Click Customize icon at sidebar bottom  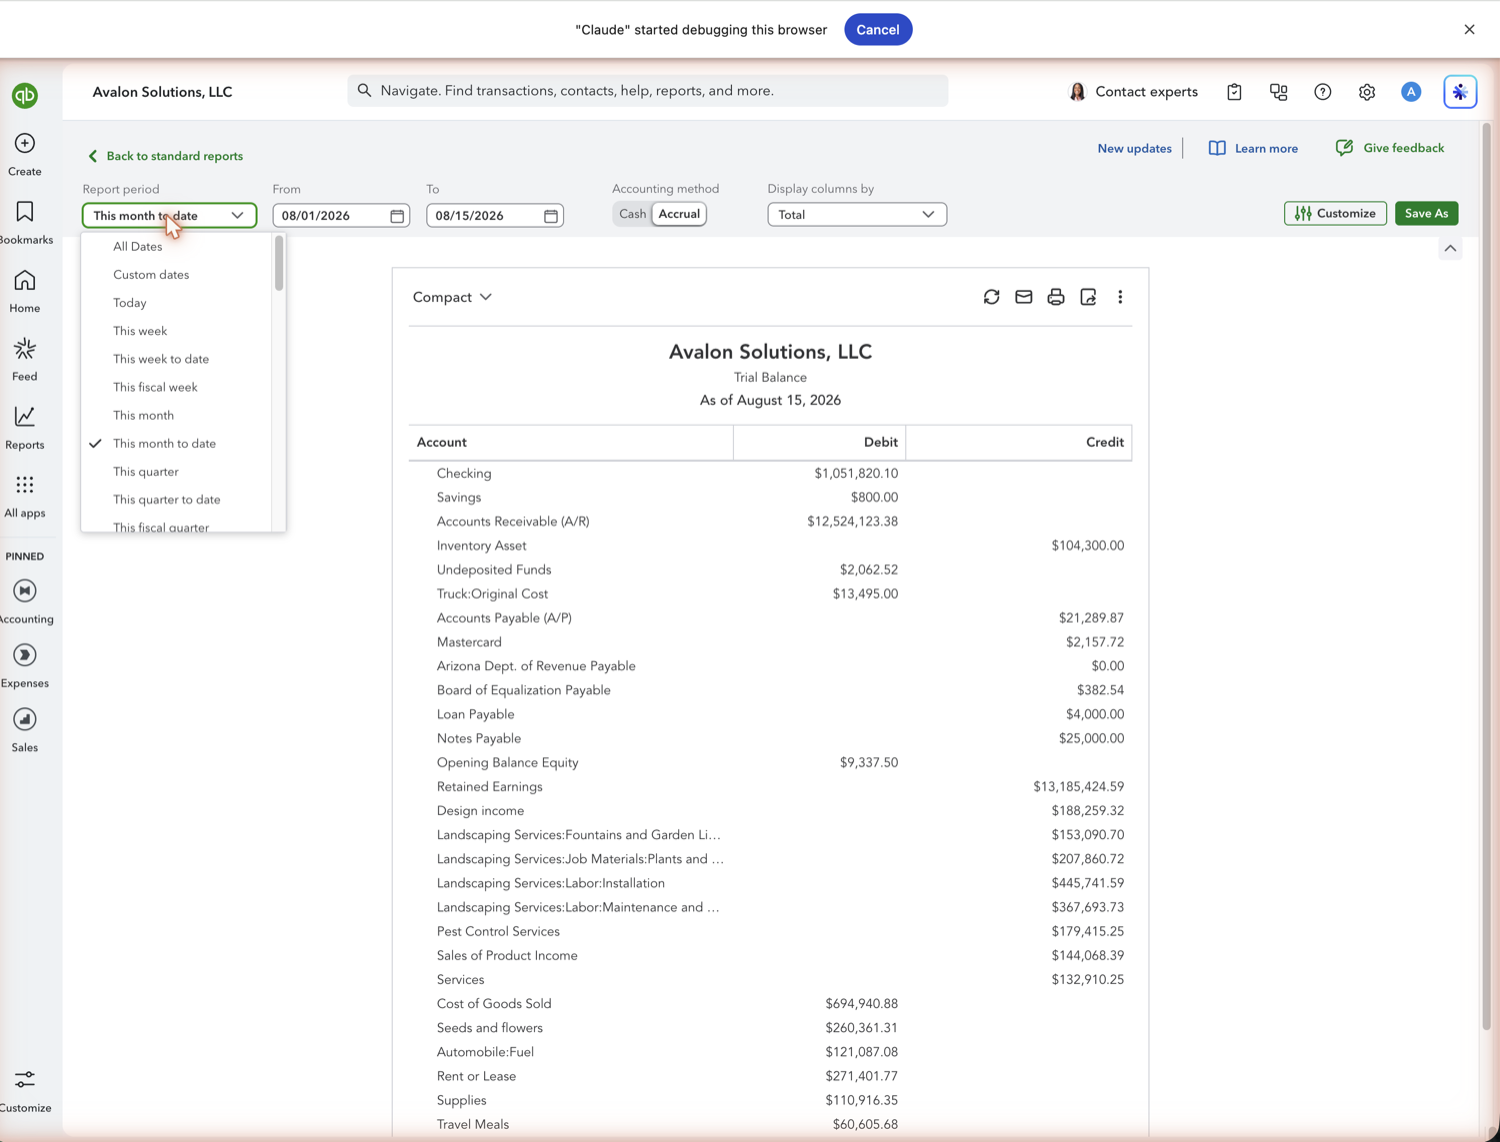(25, 1090)
